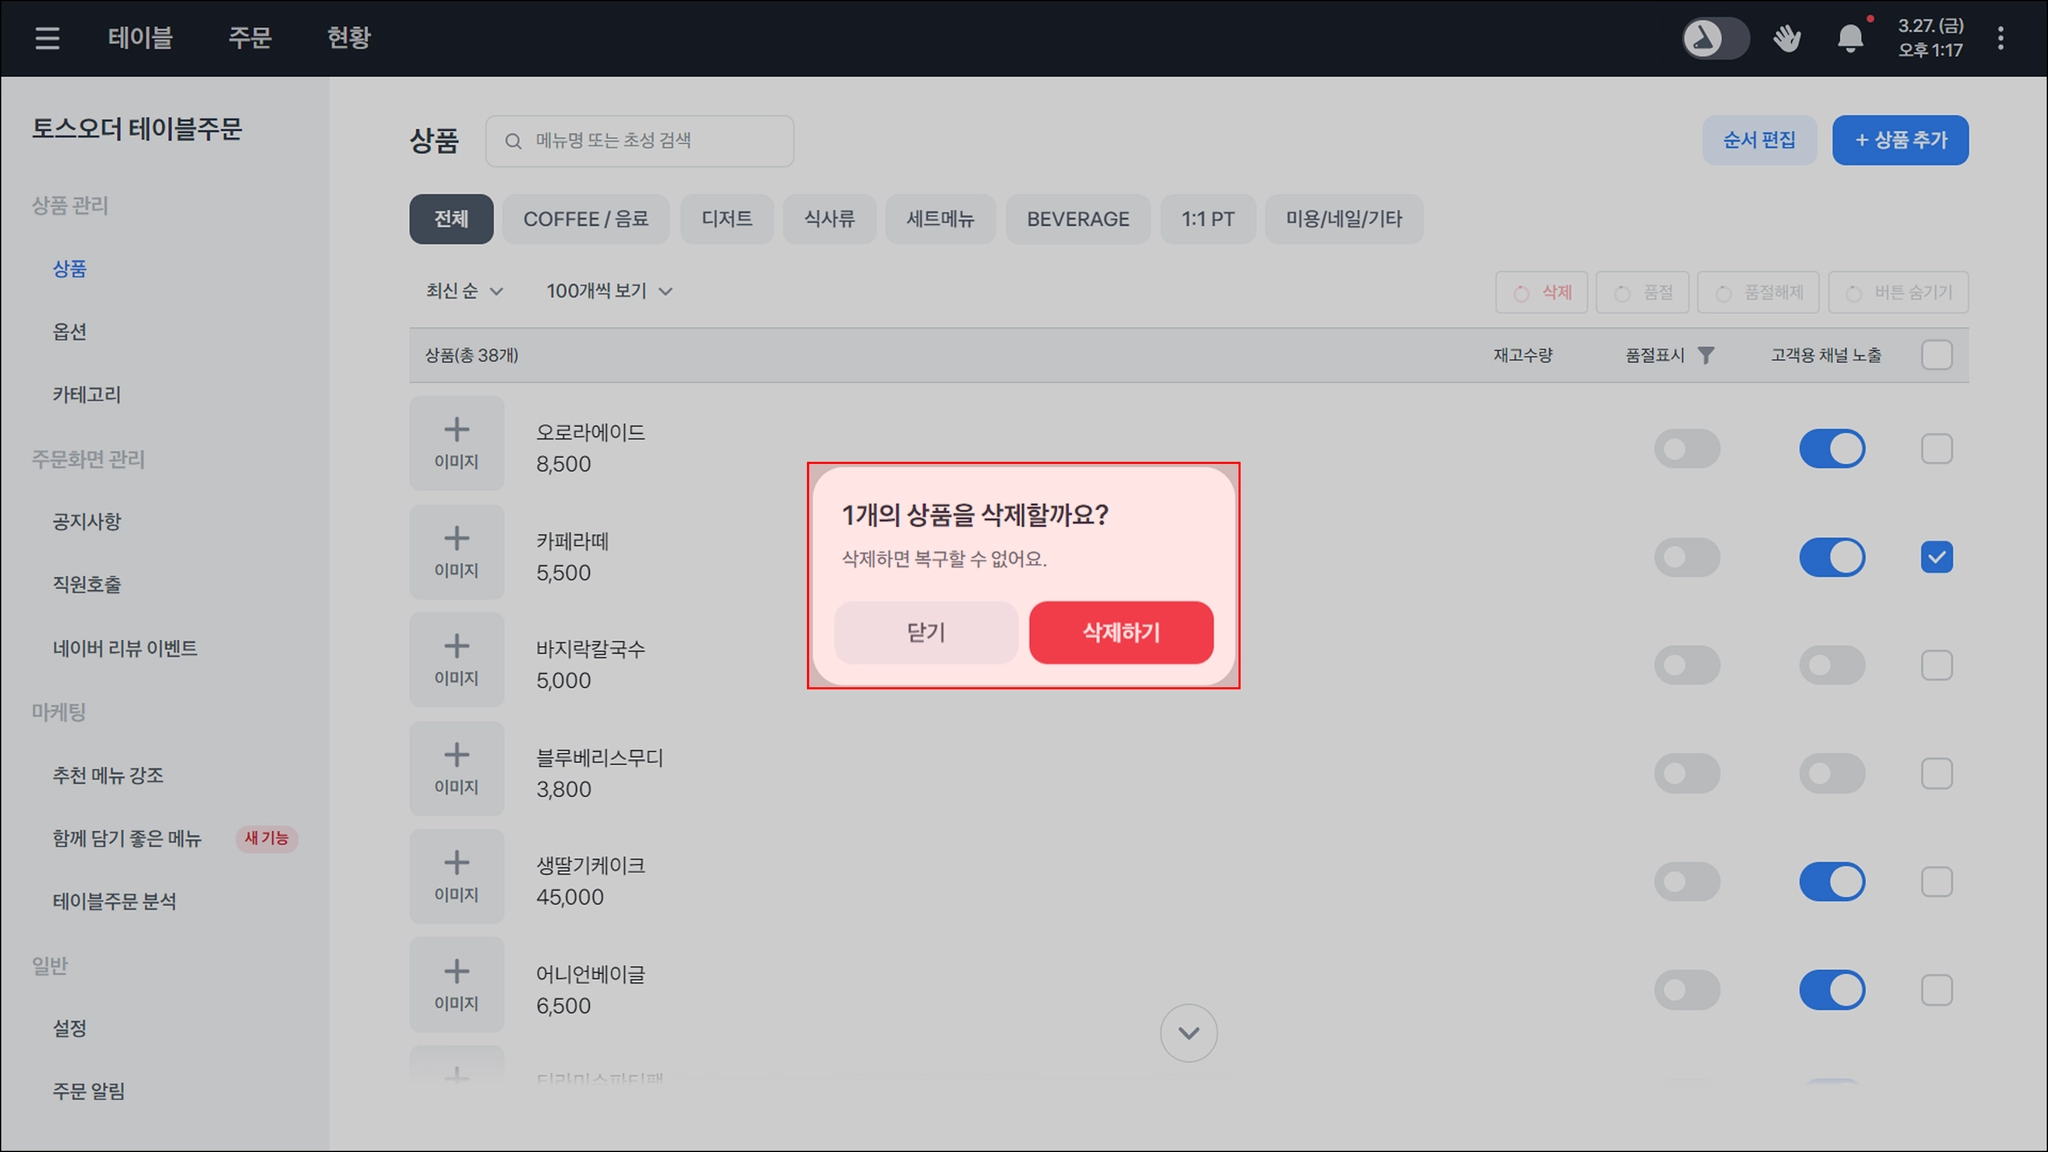Dismiss the dialog with the 닫기 button
The image size is (2048, 1152).
pos(925,632)
